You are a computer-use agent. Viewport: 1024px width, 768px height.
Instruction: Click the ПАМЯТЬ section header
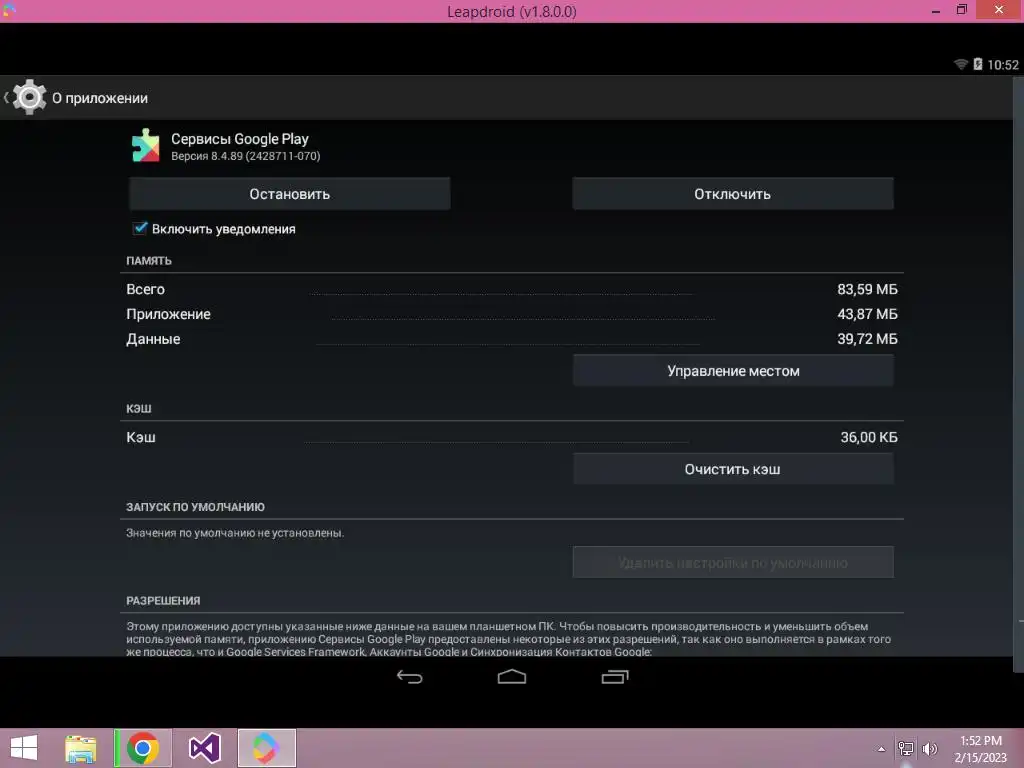point(149,261)
